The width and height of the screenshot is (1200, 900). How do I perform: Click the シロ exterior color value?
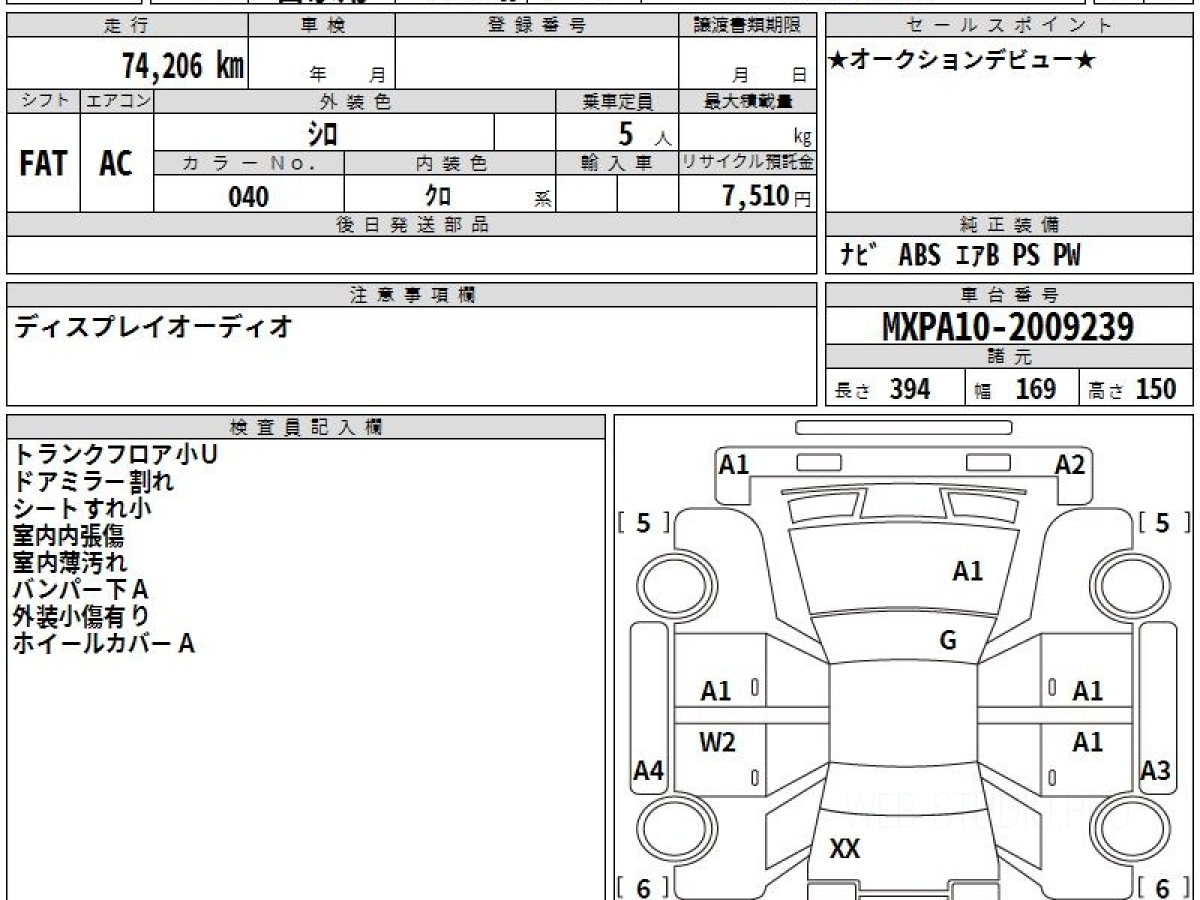(x=322, y=132)
